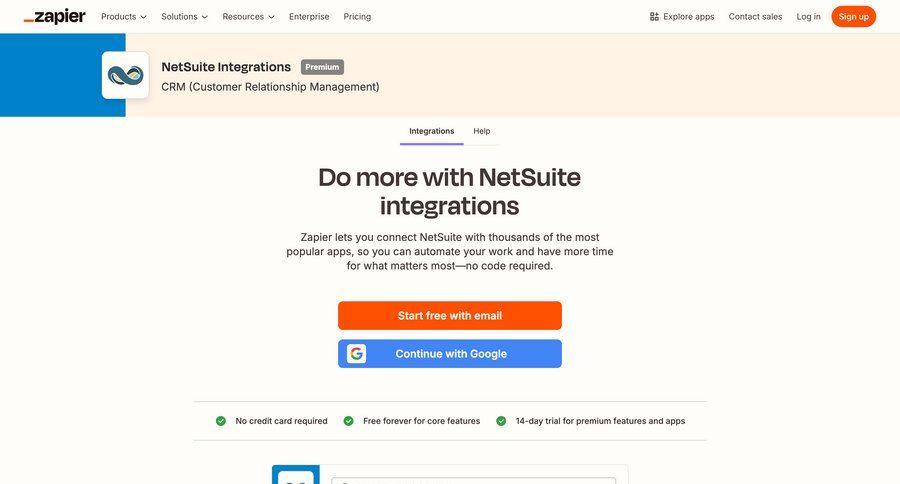Click Start free with email
The height and width of the screenshot is (484, 900).
tap(450, 316)
